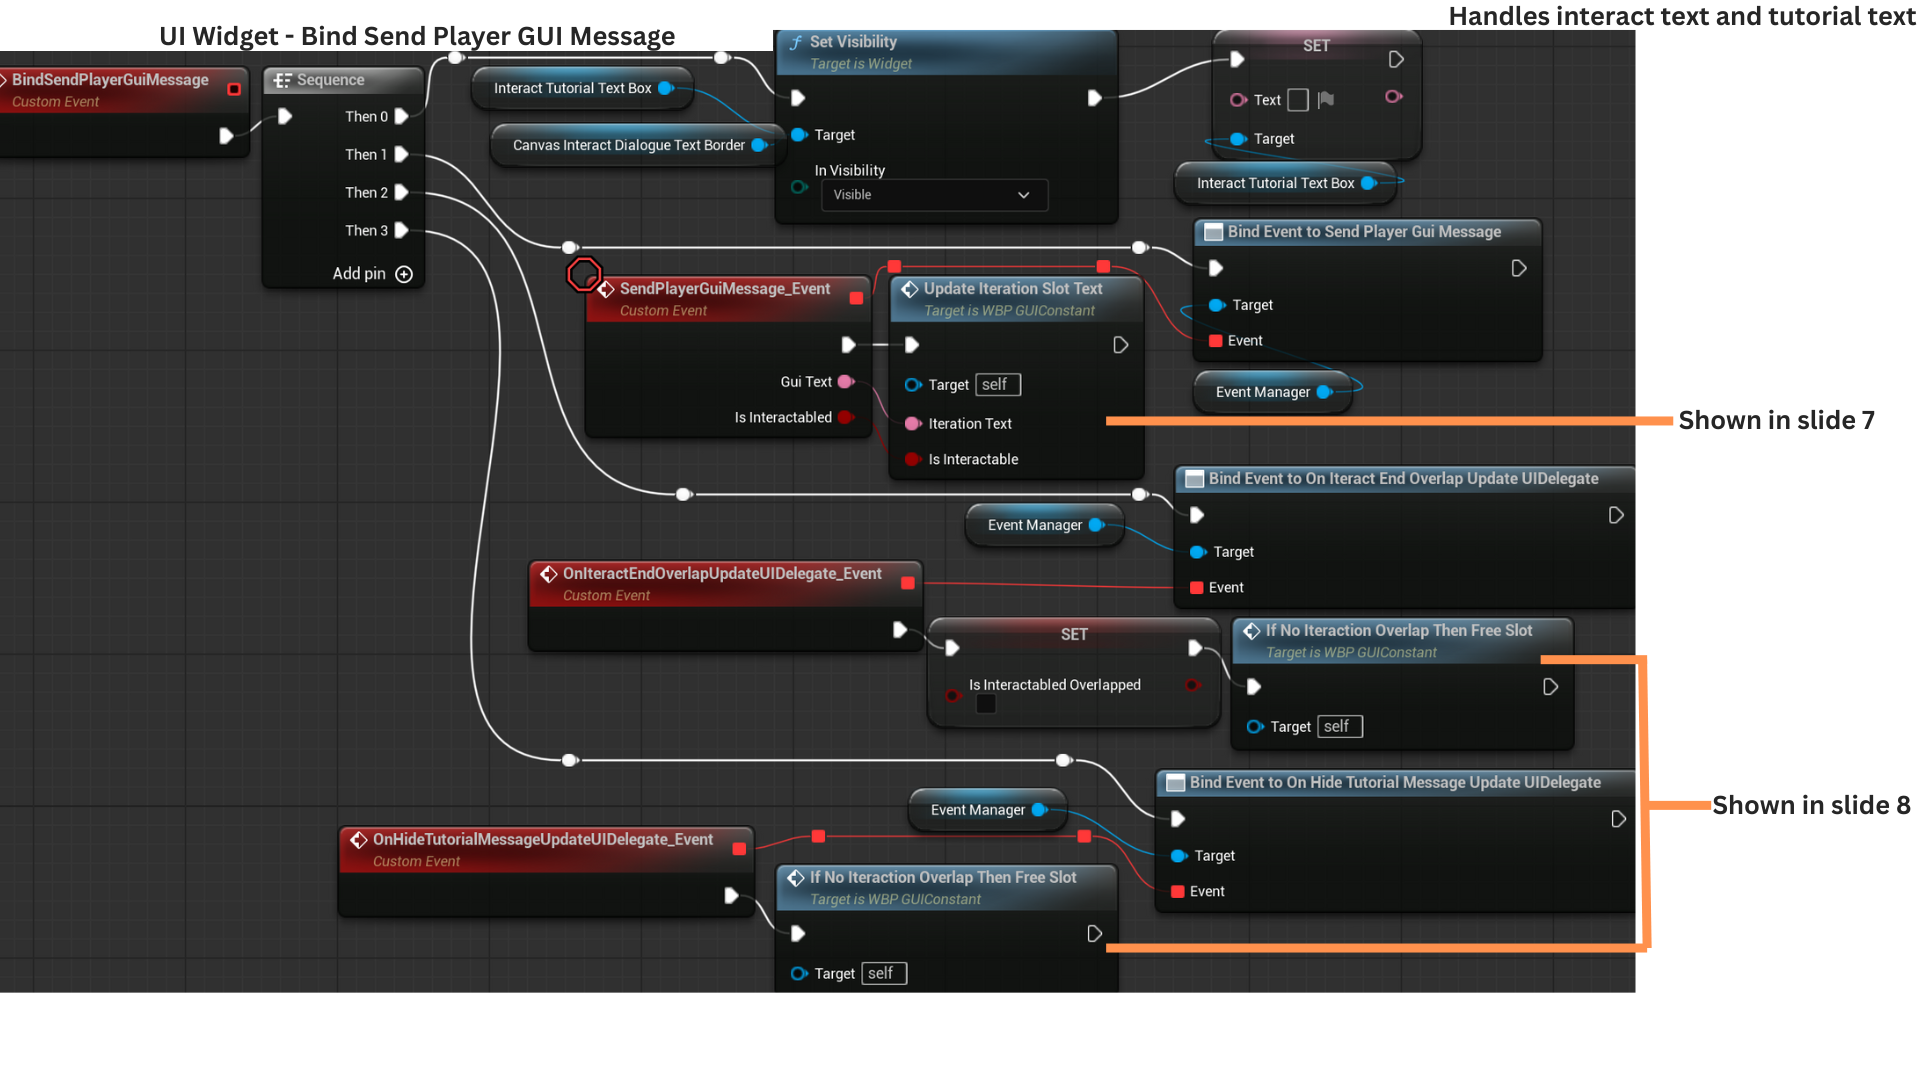Click Then 3 output execution pin
Screen dimensions: 1920x1080
click(x=402, y=231)
